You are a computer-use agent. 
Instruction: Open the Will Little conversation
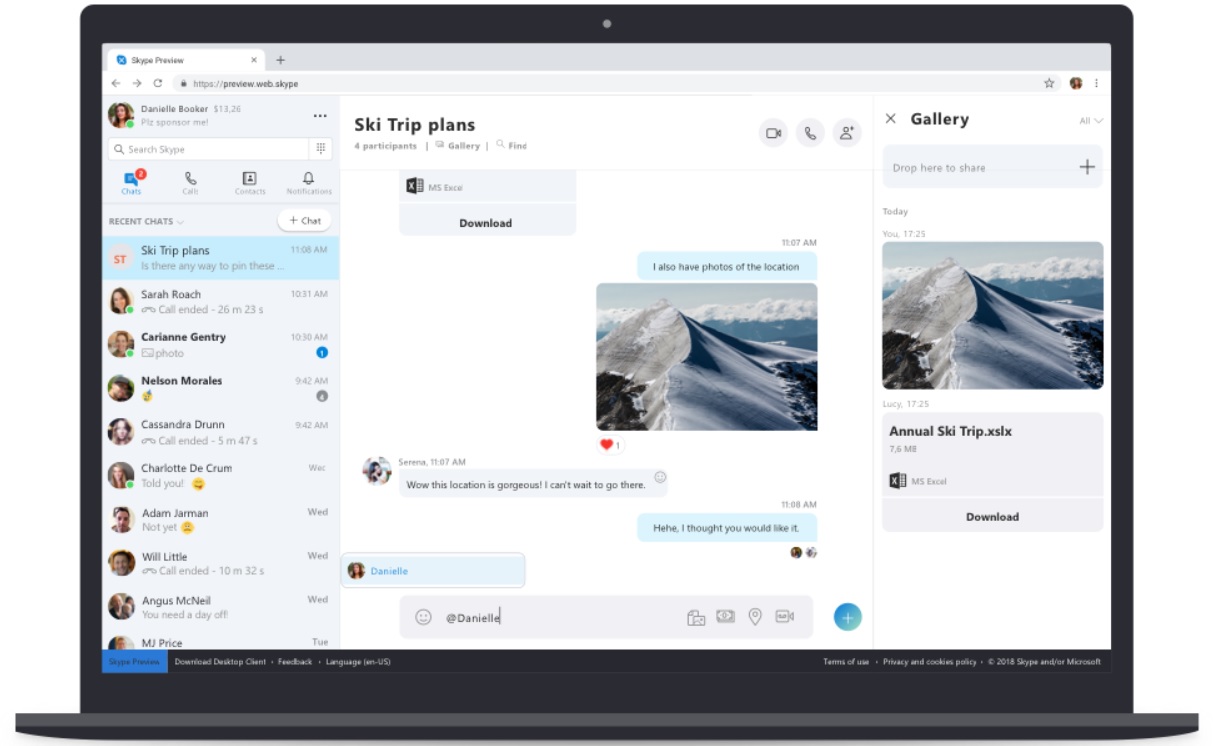pyautogui.click(x=220, y=563)
